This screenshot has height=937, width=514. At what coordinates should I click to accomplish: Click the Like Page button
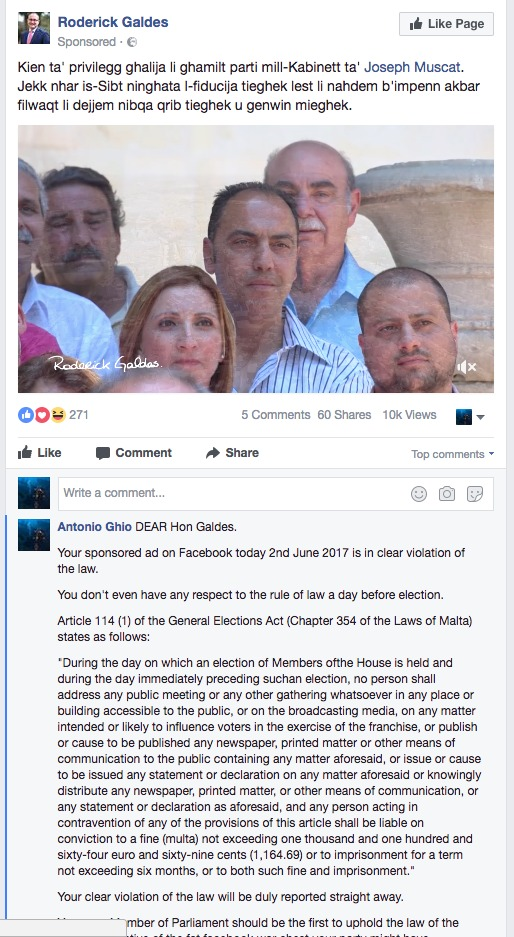pyautogui.click(x=446, y=24)
